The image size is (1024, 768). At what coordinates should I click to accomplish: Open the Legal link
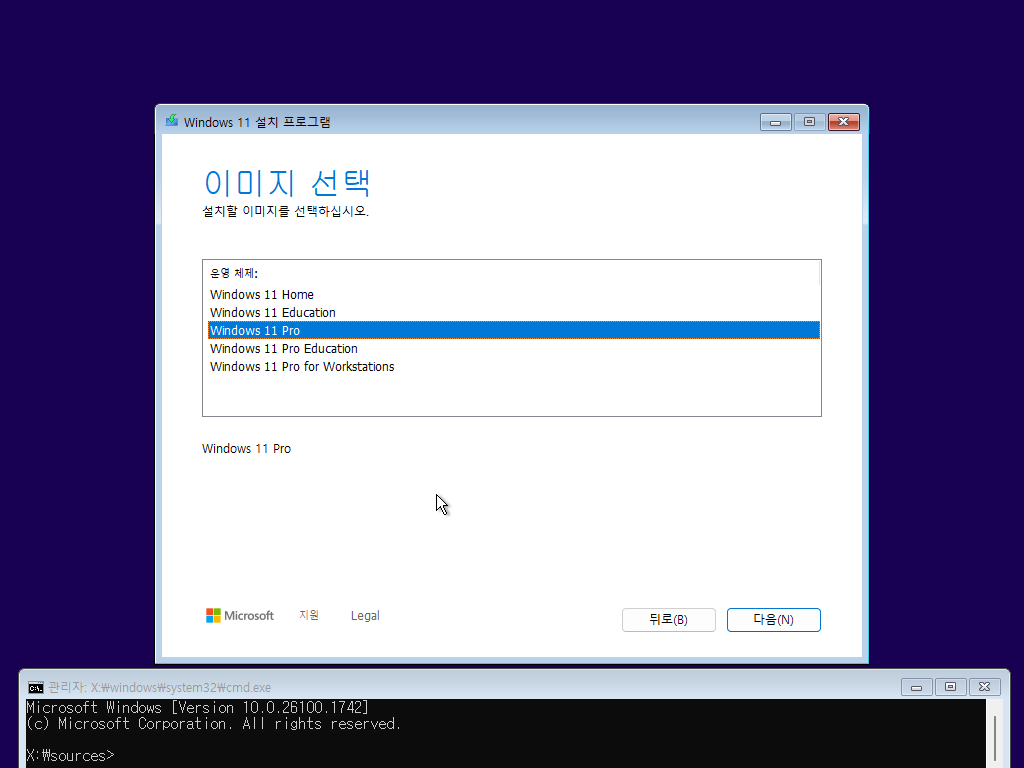364,615
